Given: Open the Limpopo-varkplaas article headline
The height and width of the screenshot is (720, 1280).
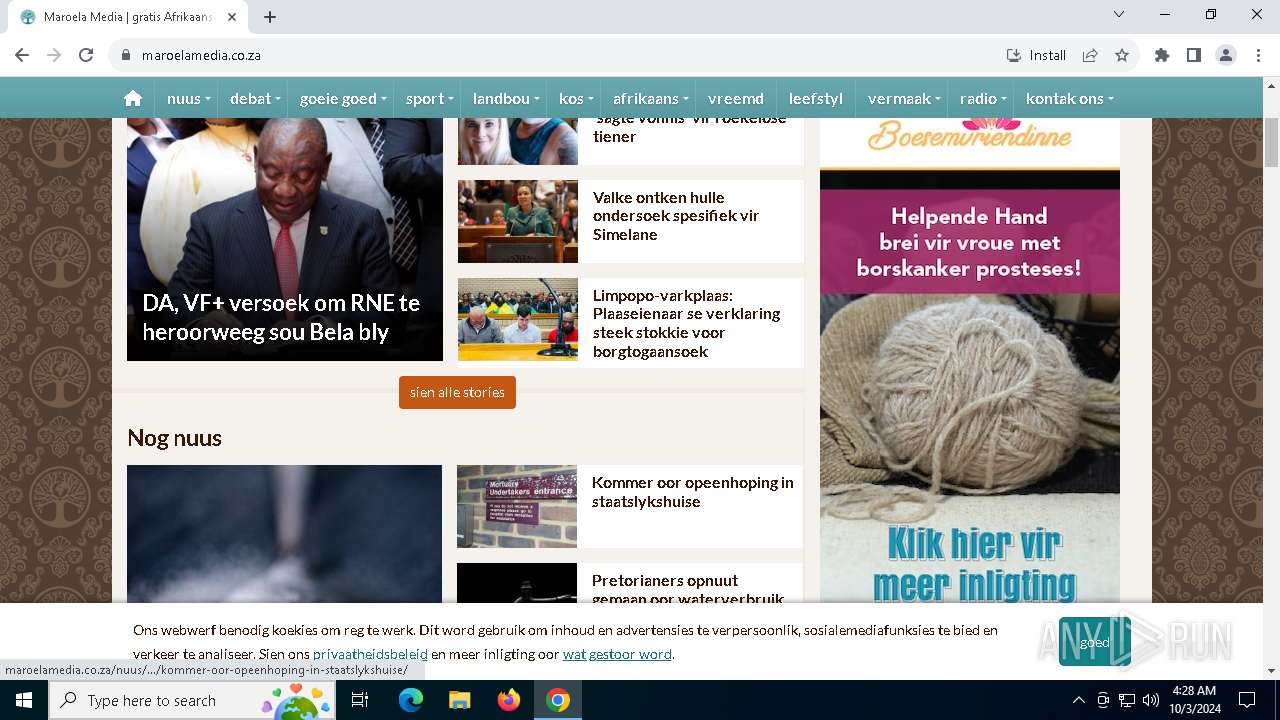Looking at the screenshot, I should [x=686, y=323].
